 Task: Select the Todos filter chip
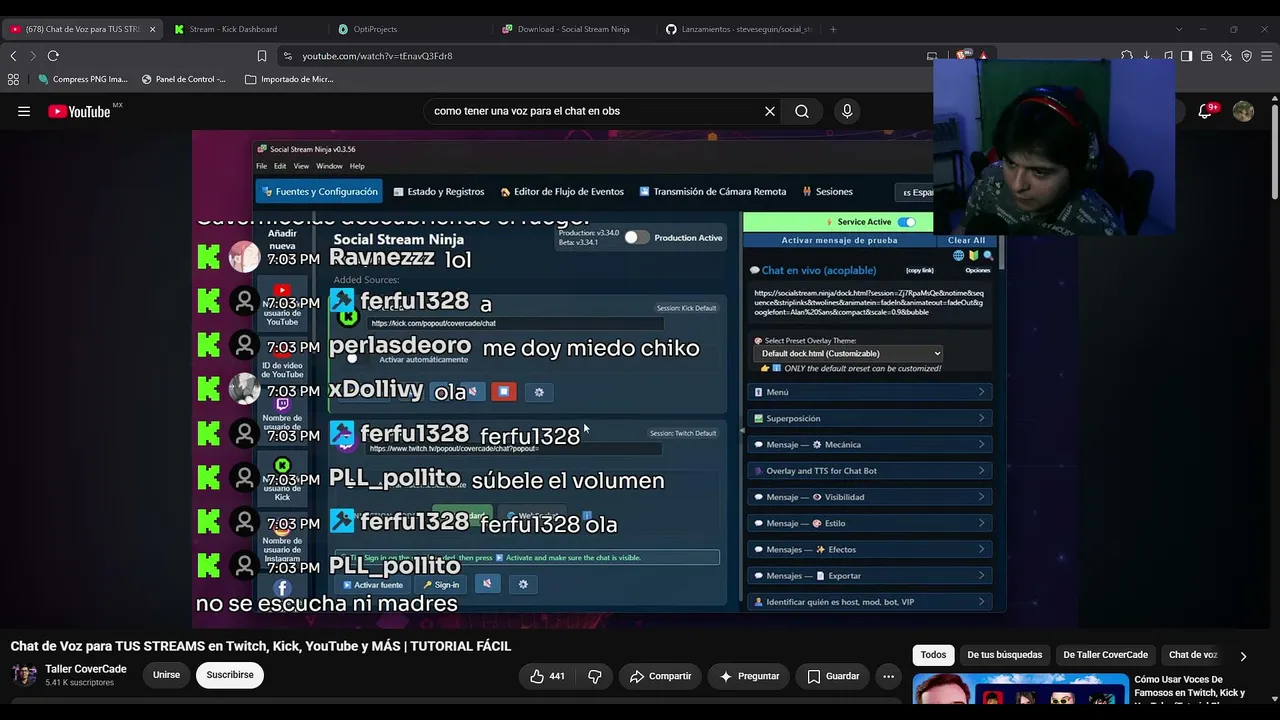coord(933,655)
